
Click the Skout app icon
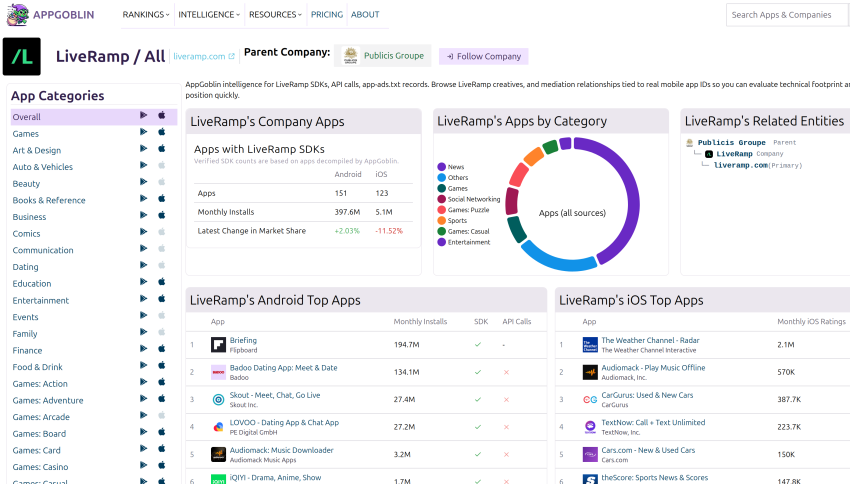[218, 399]
